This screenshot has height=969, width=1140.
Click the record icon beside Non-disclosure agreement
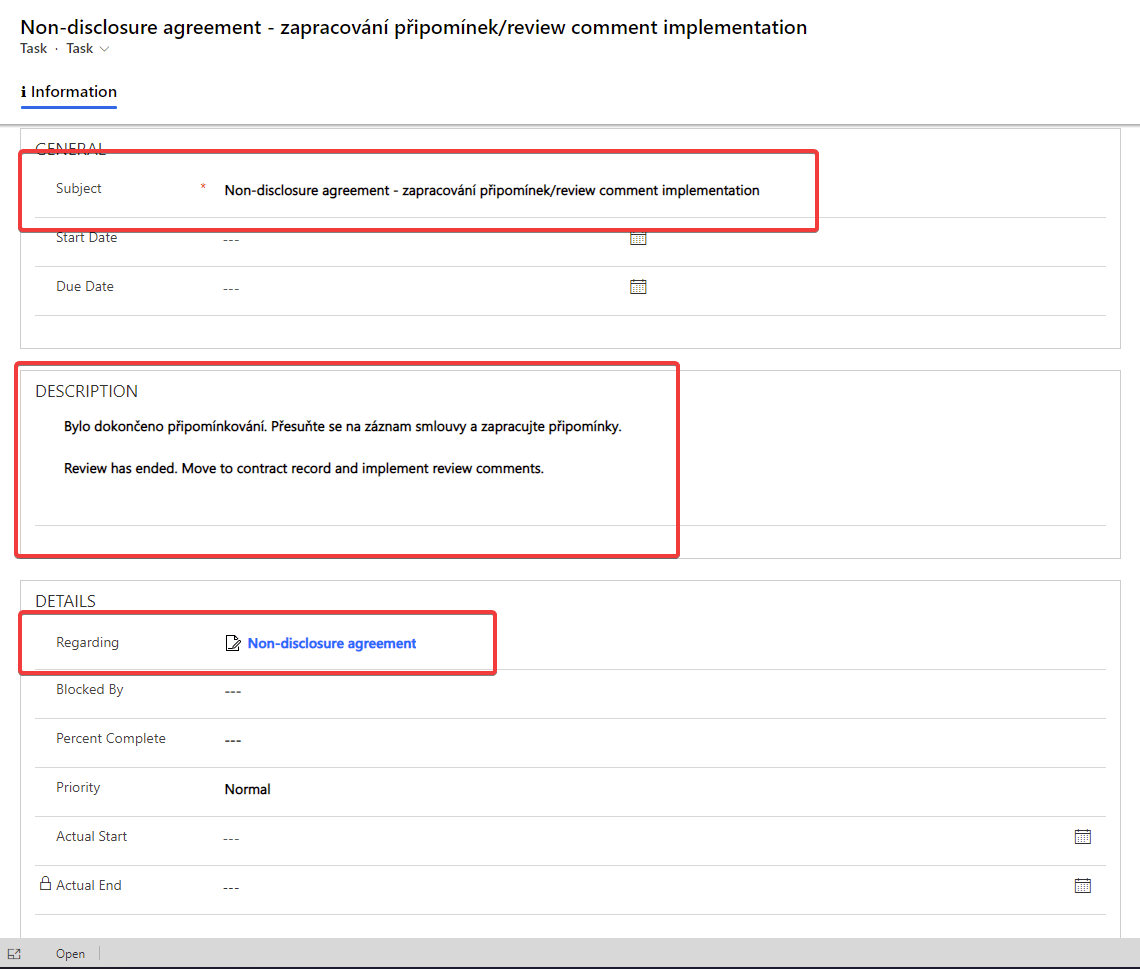pyautogui.click(x=233, y=643)
